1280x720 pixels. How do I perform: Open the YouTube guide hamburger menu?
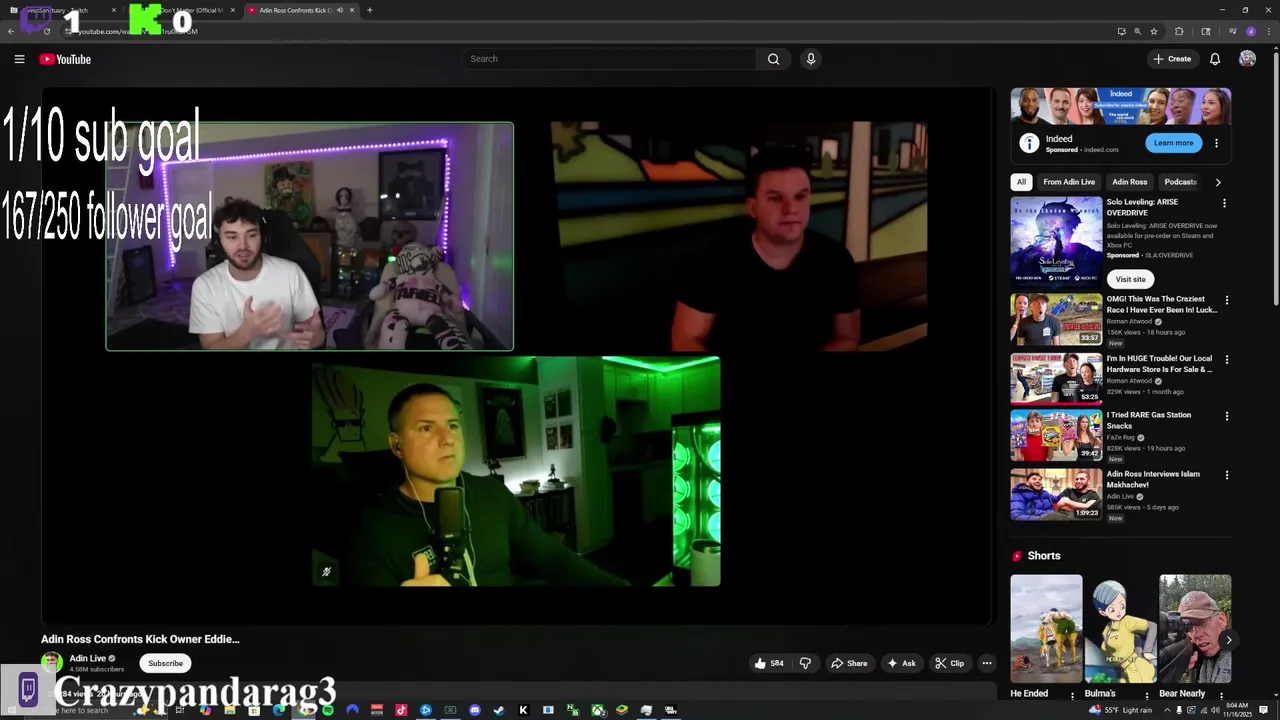[x=19, y=59]
